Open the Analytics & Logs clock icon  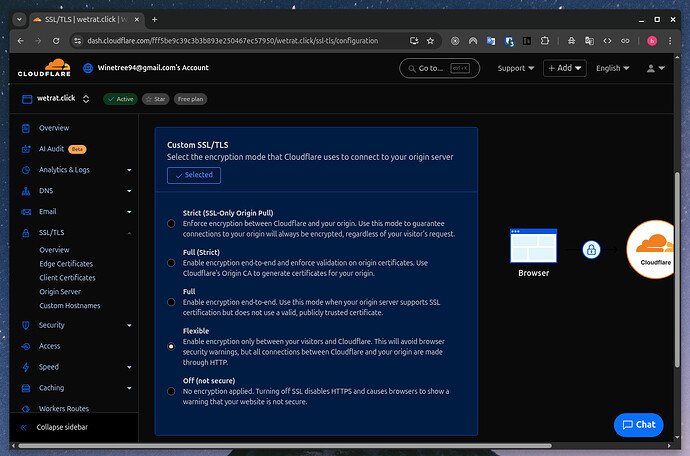26,170
